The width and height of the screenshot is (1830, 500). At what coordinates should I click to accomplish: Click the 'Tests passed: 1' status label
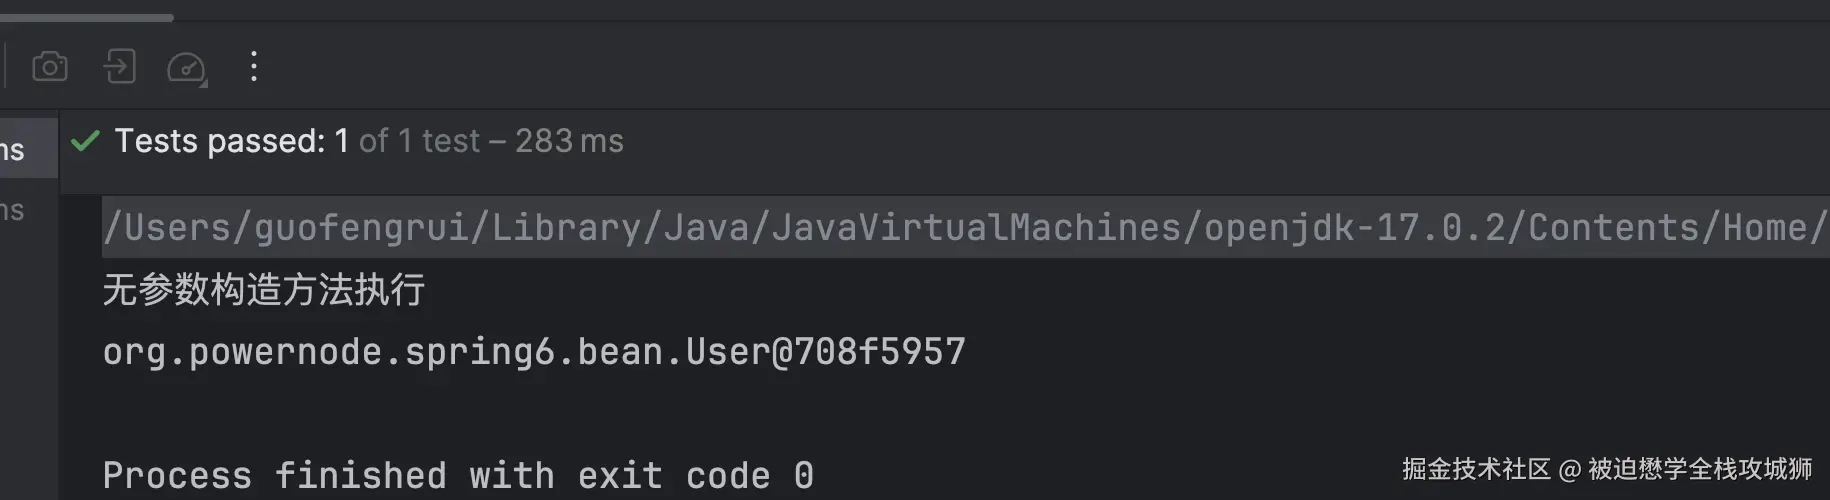232,141
